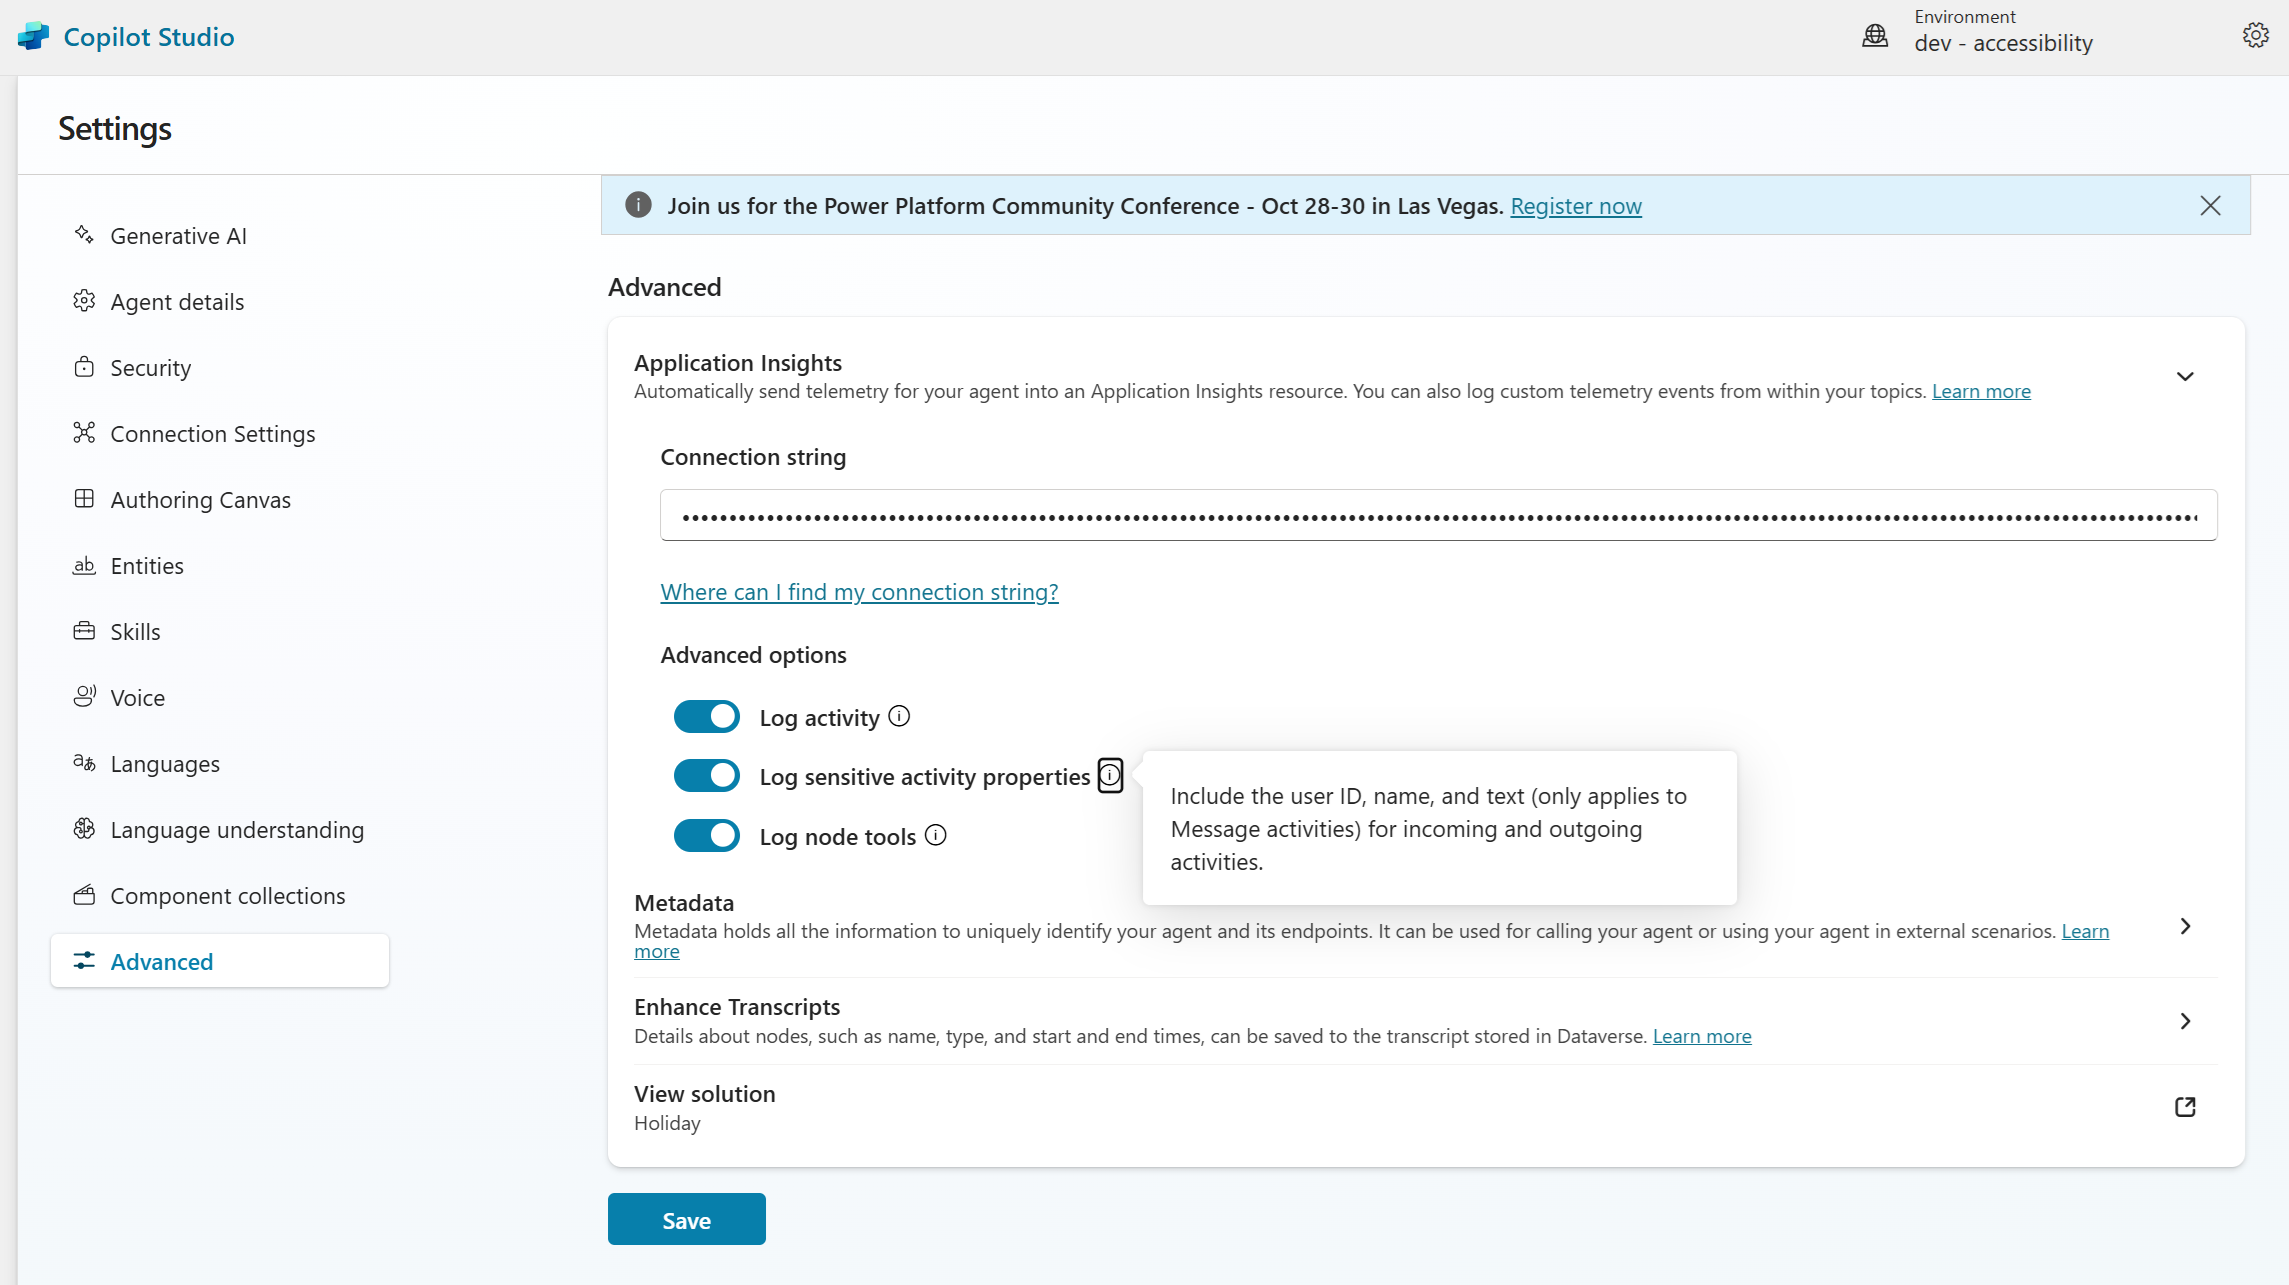
Task: Select Languages in settings navigation
Action: [165, 763]
